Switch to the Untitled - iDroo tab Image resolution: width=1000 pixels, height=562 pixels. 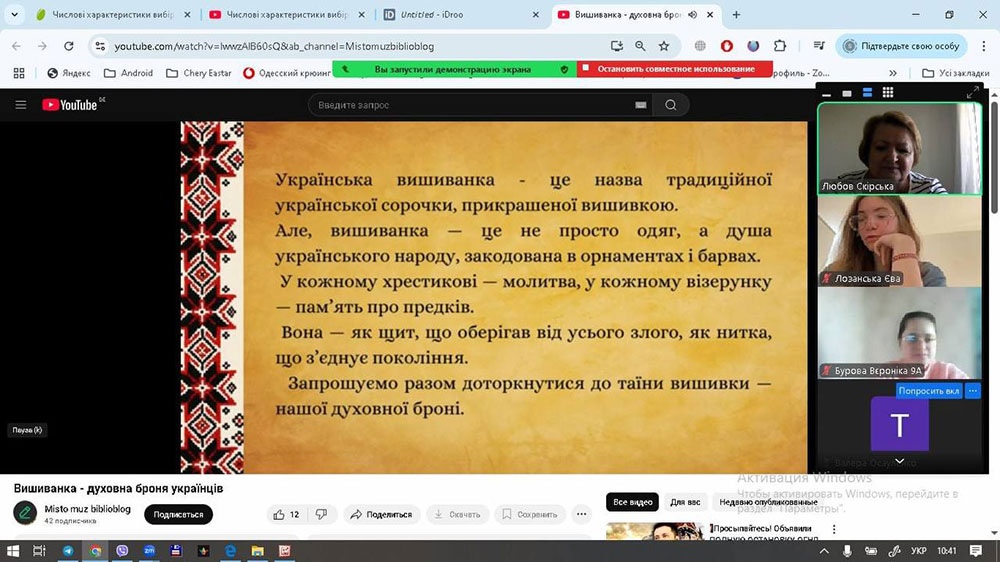tap(461, 15)
